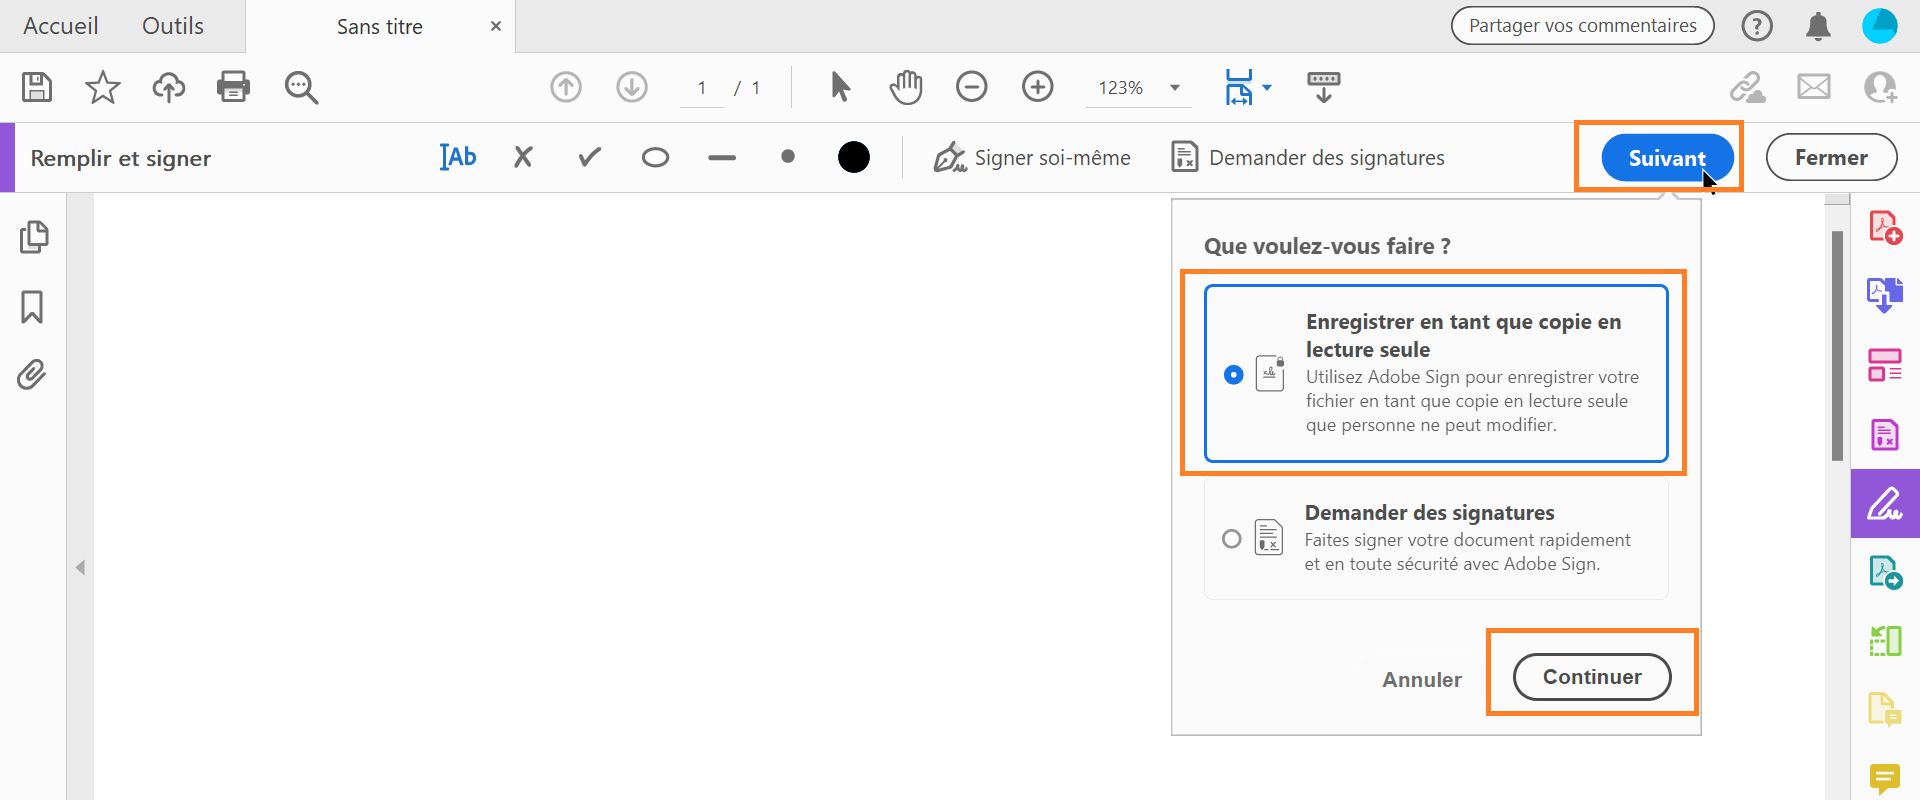Viewport: 1920px width, 800px height.
Task: Click 'Partager vos commentaires' button
Action: click(1583, 26)
